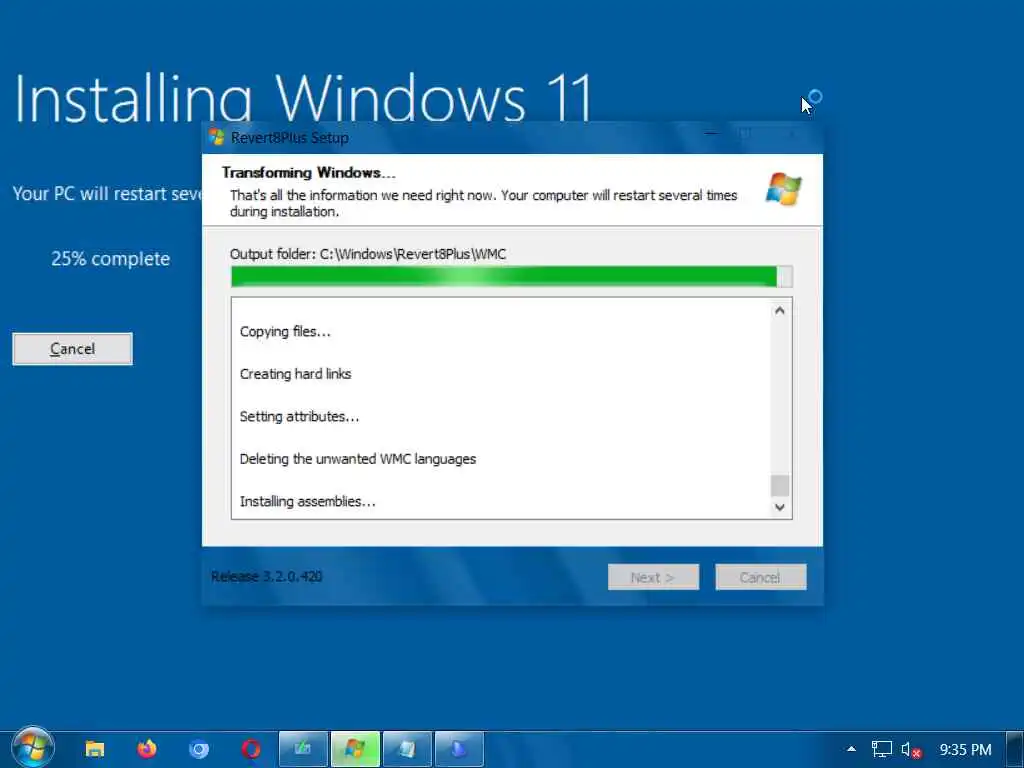
Task: Click the log scrollbar up arrow
Action: pyautogui.click(x=780, y=311)
